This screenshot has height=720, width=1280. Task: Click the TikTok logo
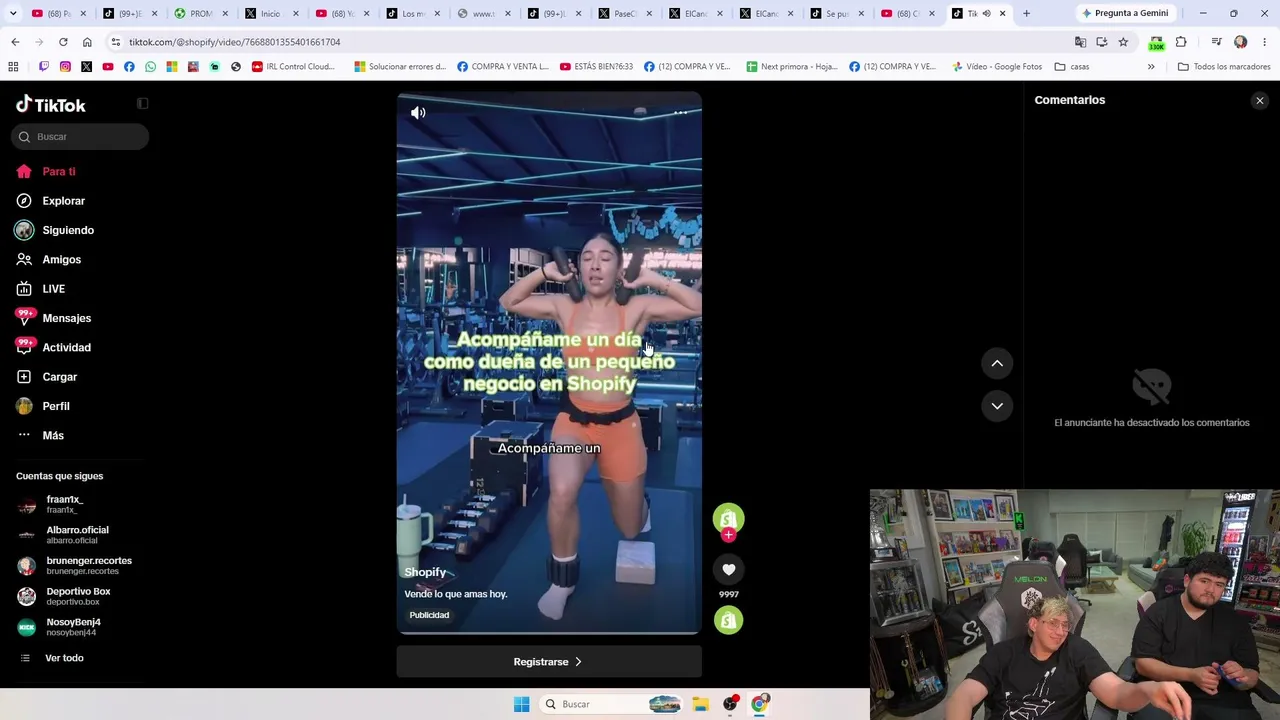click(51, 105)
